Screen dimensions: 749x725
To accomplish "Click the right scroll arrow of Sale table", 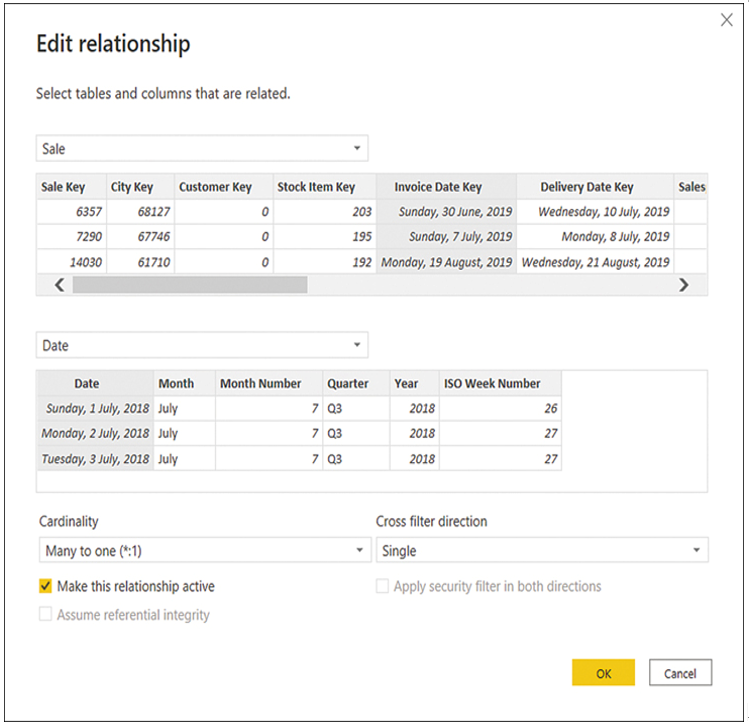I will click(x=684, y=285).
